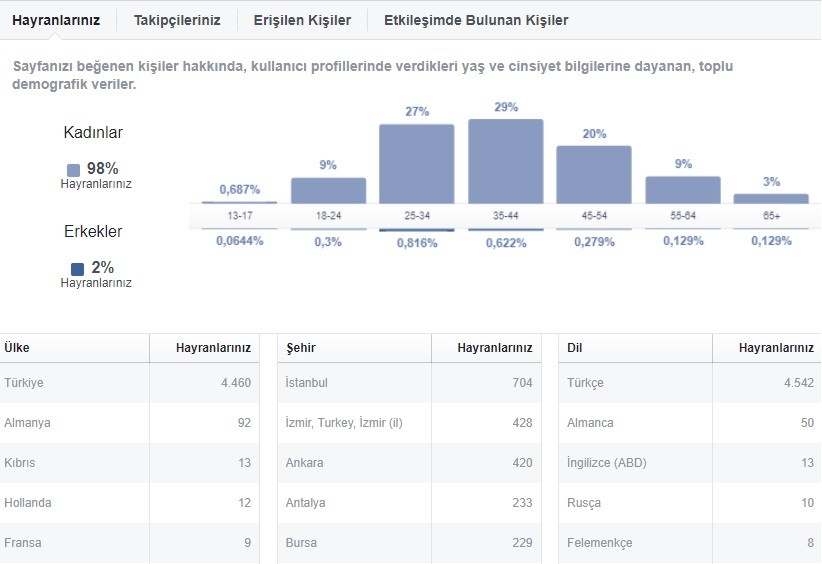
Task: Select Etkileşimde Bulunan Kişiler tab
Action: [x=476, y=20]
